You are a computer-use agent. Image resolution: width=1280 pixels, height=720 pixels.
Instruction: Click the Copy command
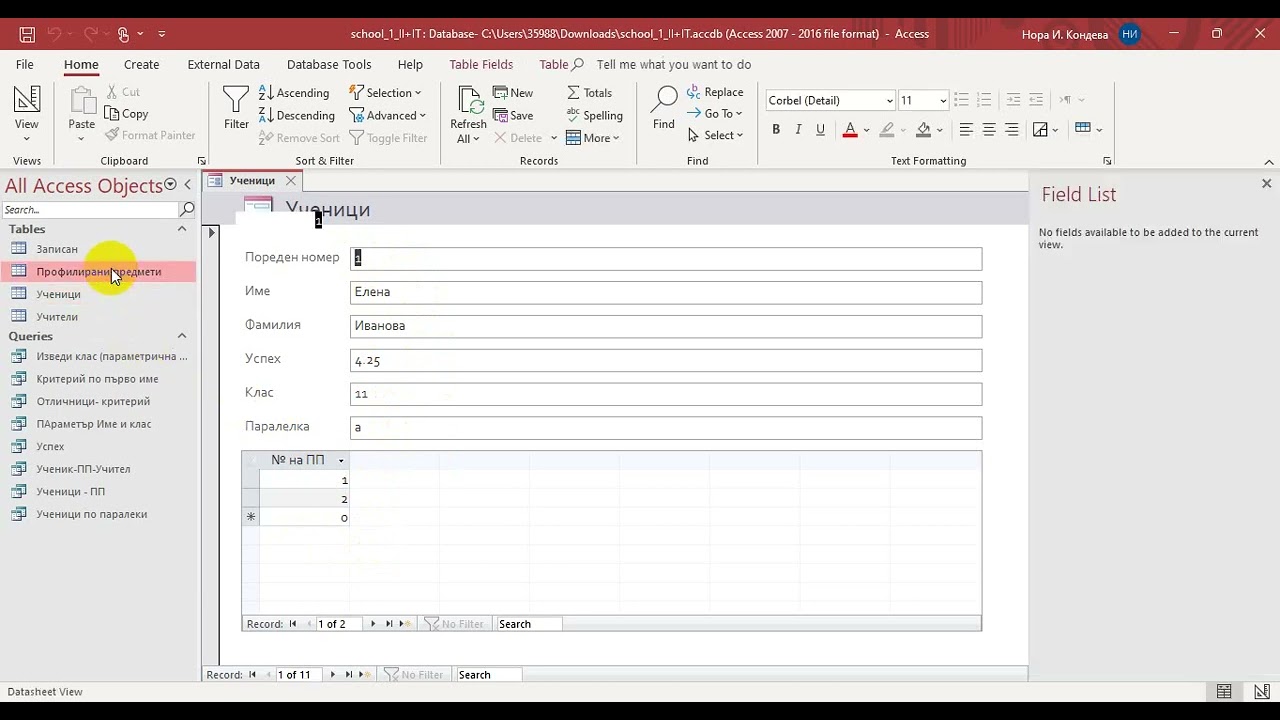tap(127, 114)
